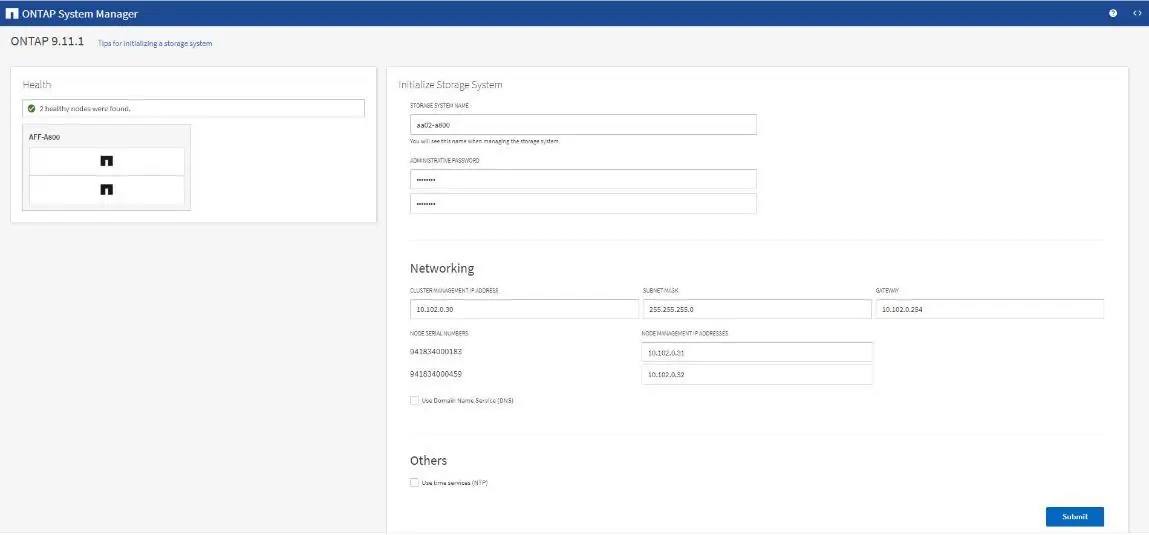Click the NetApp logo in header
The image size is (1149, 535).
[12, 13]
